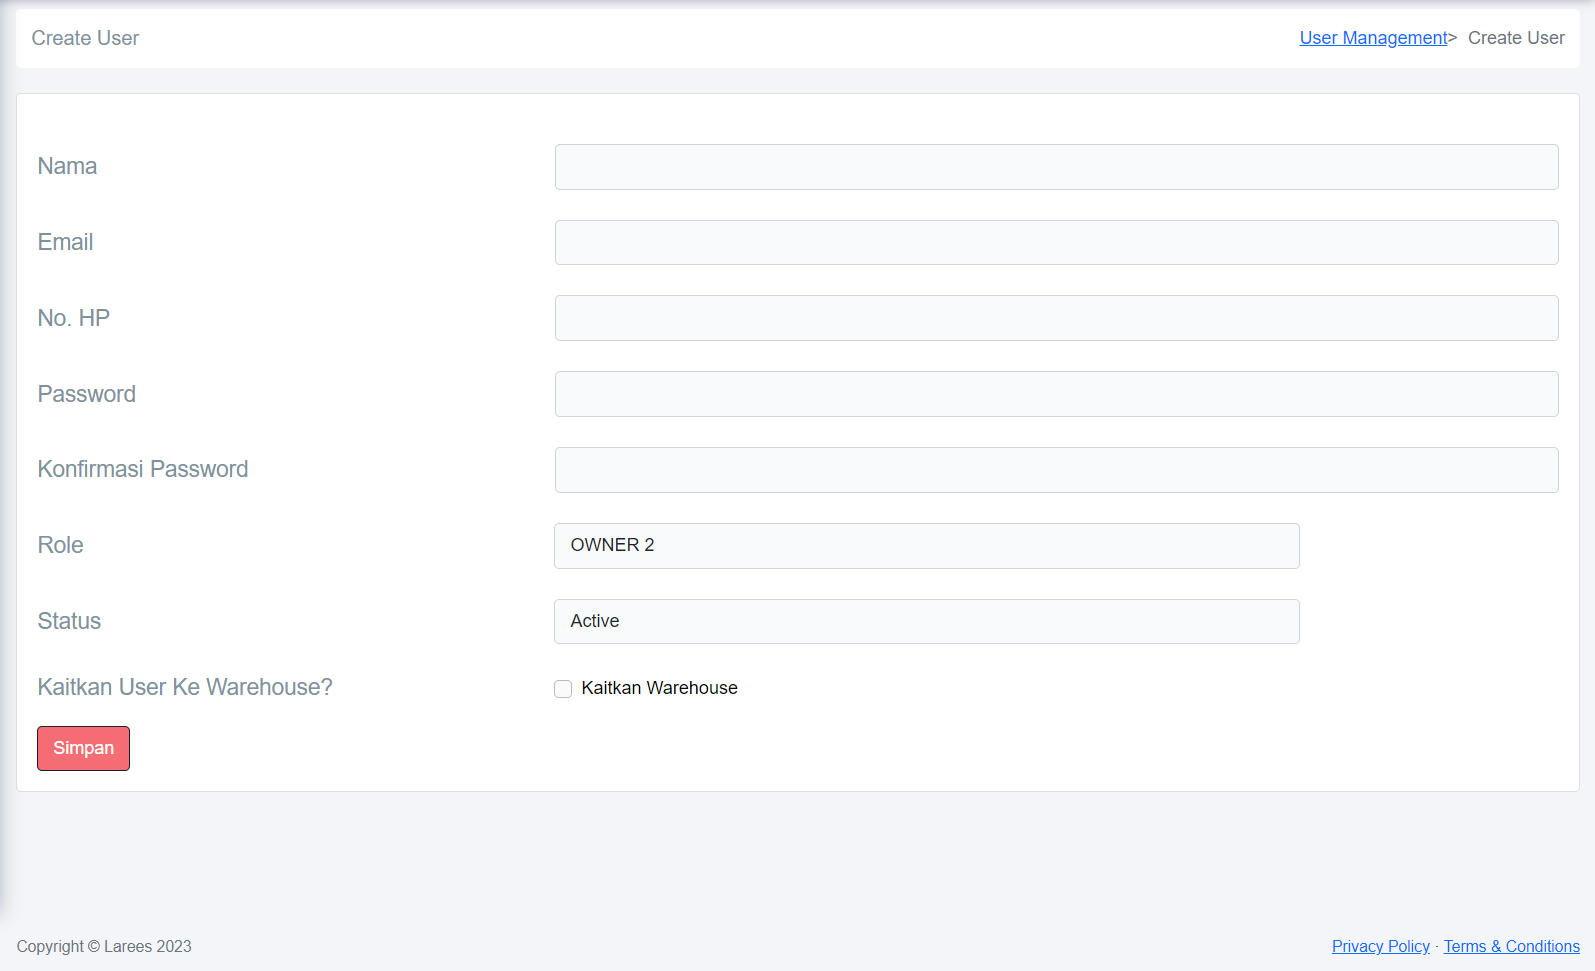Click the Create User breadcrumb item
This screenshot has height=971, width=1595.
1516,38
